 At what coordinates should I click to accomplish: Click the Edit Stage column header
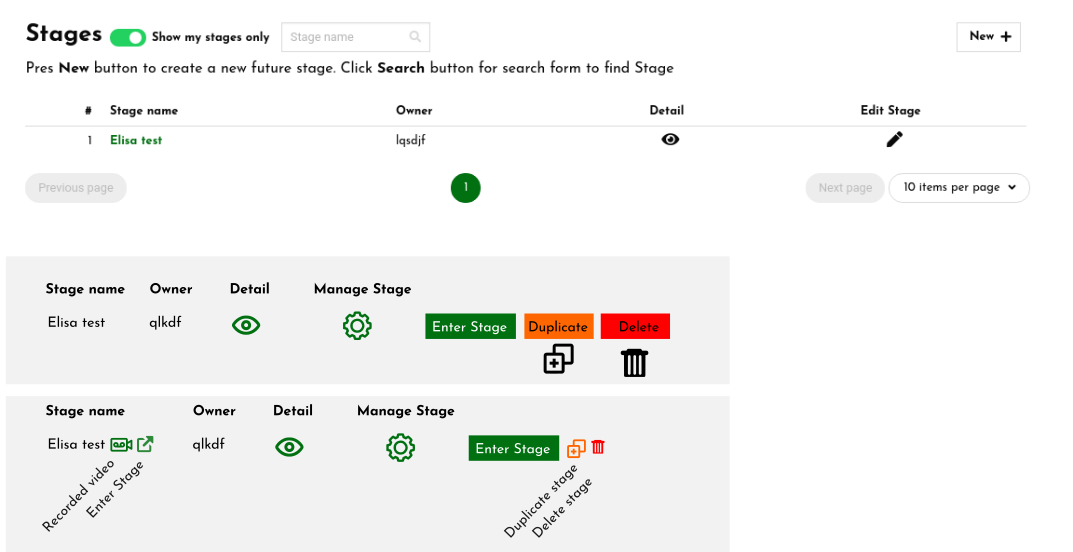click(x=890, y=110)
